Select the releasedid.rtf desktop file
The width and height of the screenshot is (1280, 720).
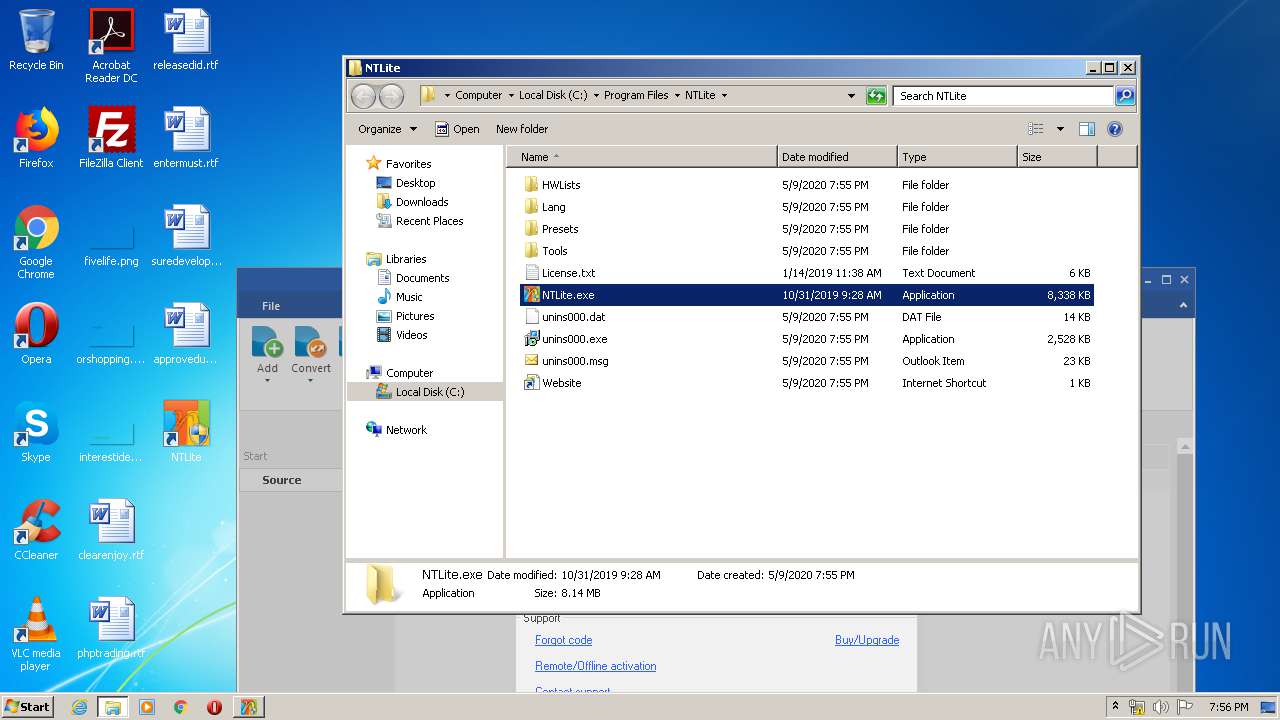coord(186,40)
